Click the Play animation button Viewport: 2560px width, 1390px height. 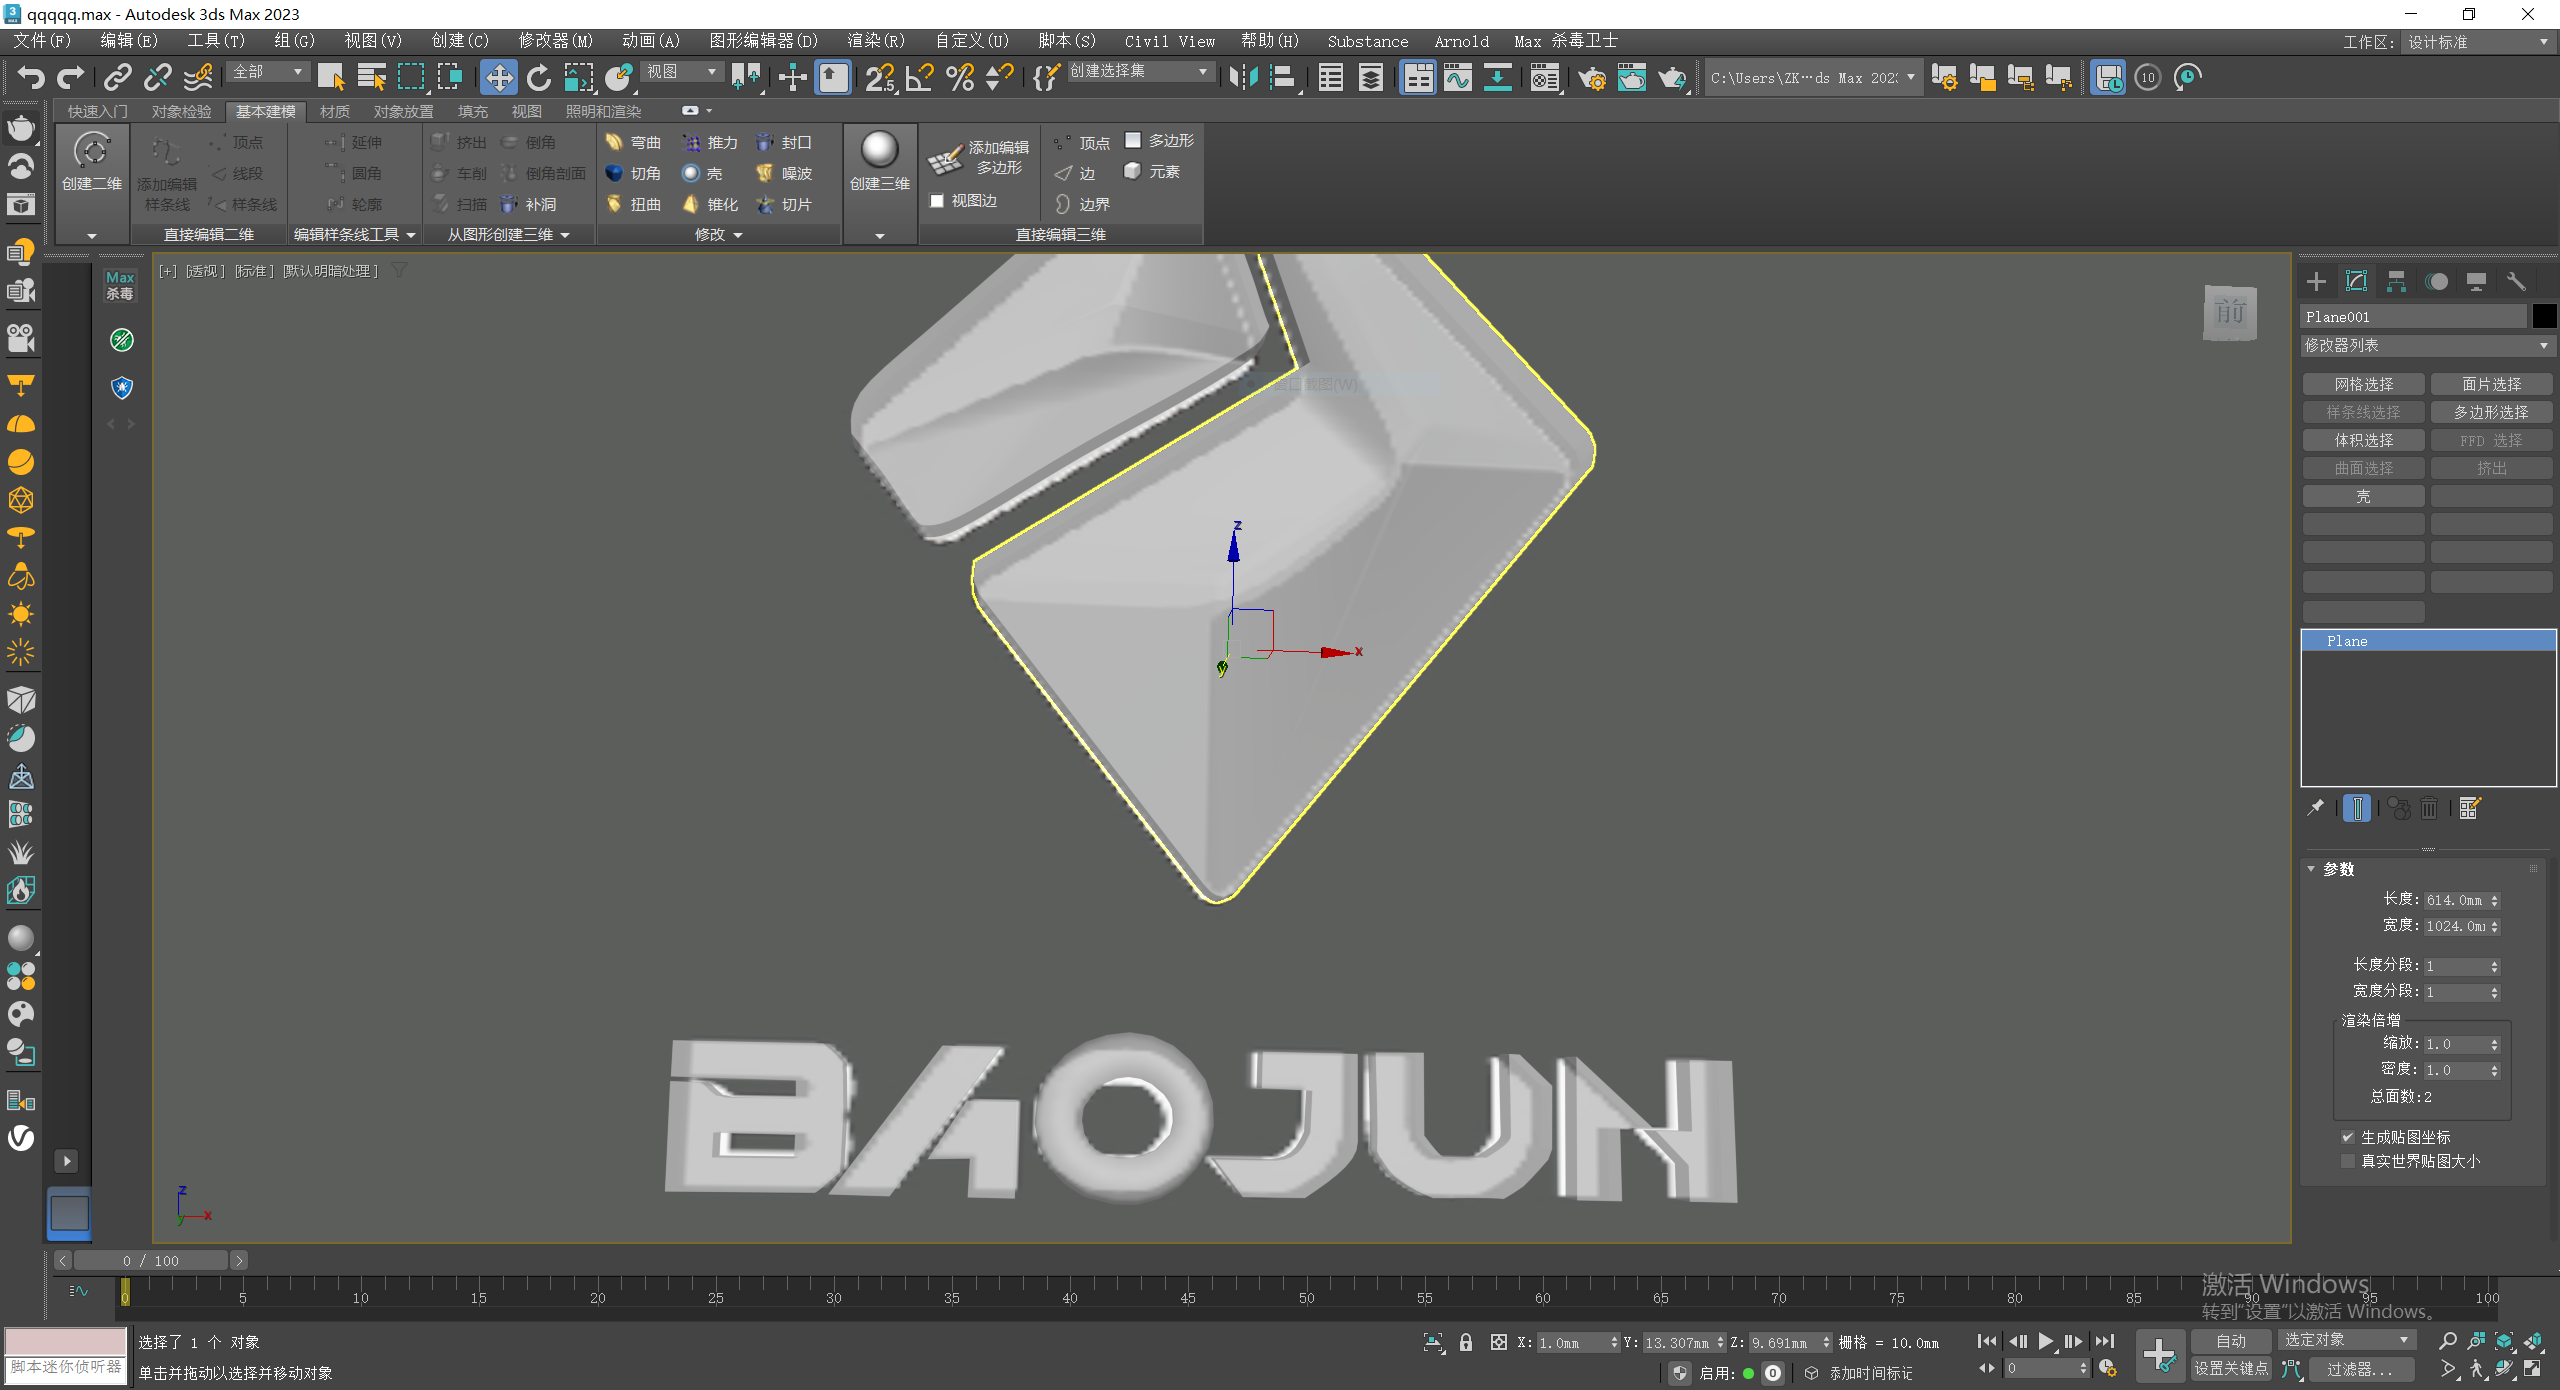tap(2045, 1341)
